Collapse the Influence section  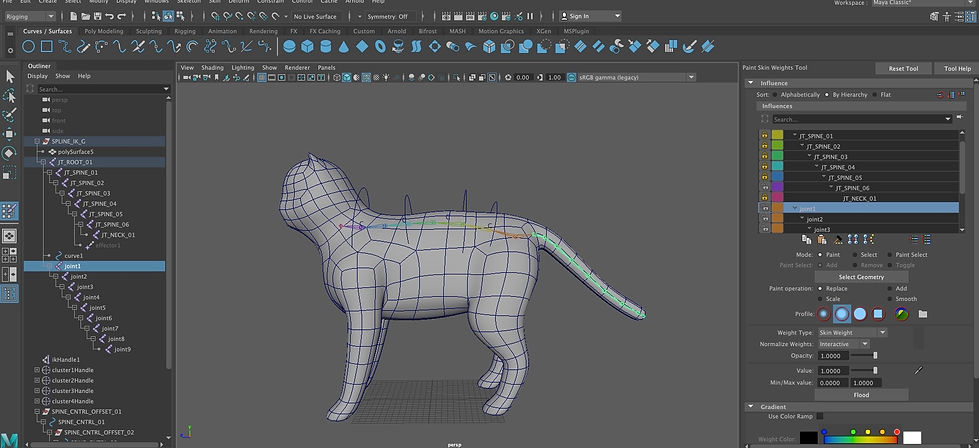(750, 83)
